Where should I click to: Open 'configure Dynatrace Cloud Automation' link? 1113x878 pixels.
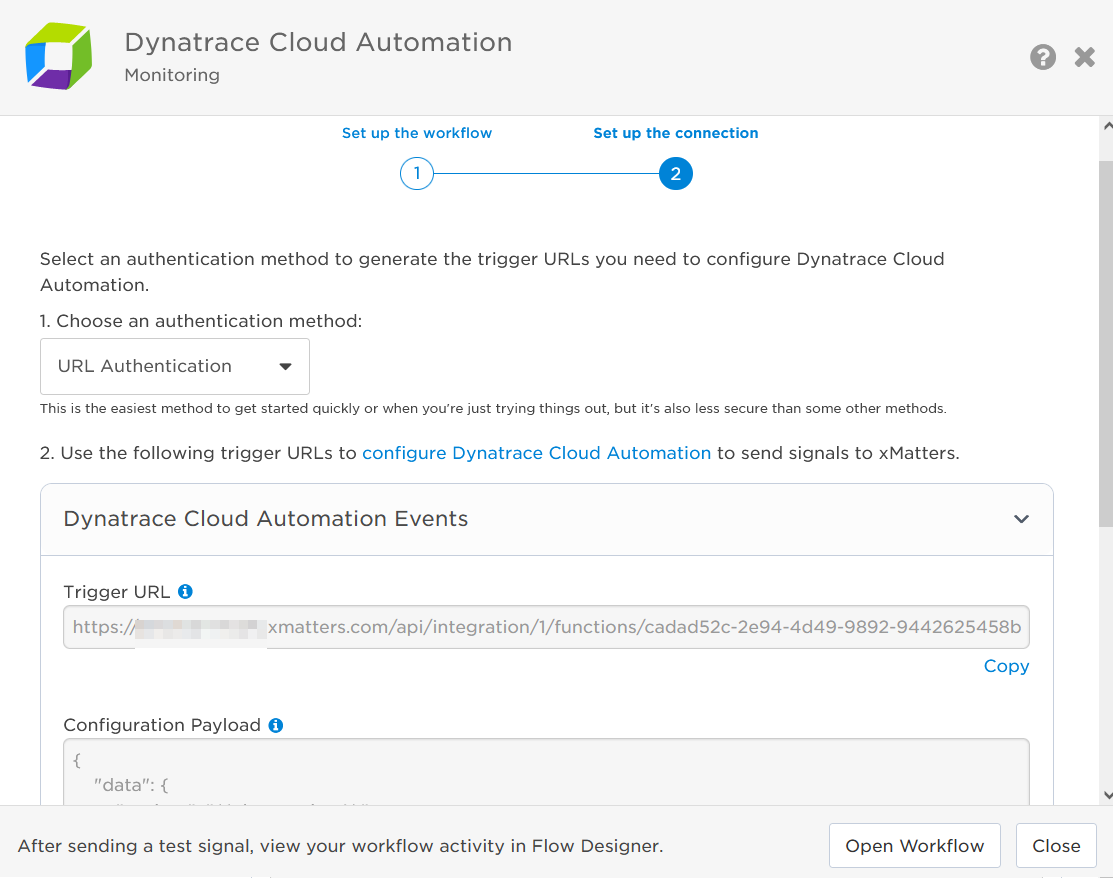pos(536,453)
